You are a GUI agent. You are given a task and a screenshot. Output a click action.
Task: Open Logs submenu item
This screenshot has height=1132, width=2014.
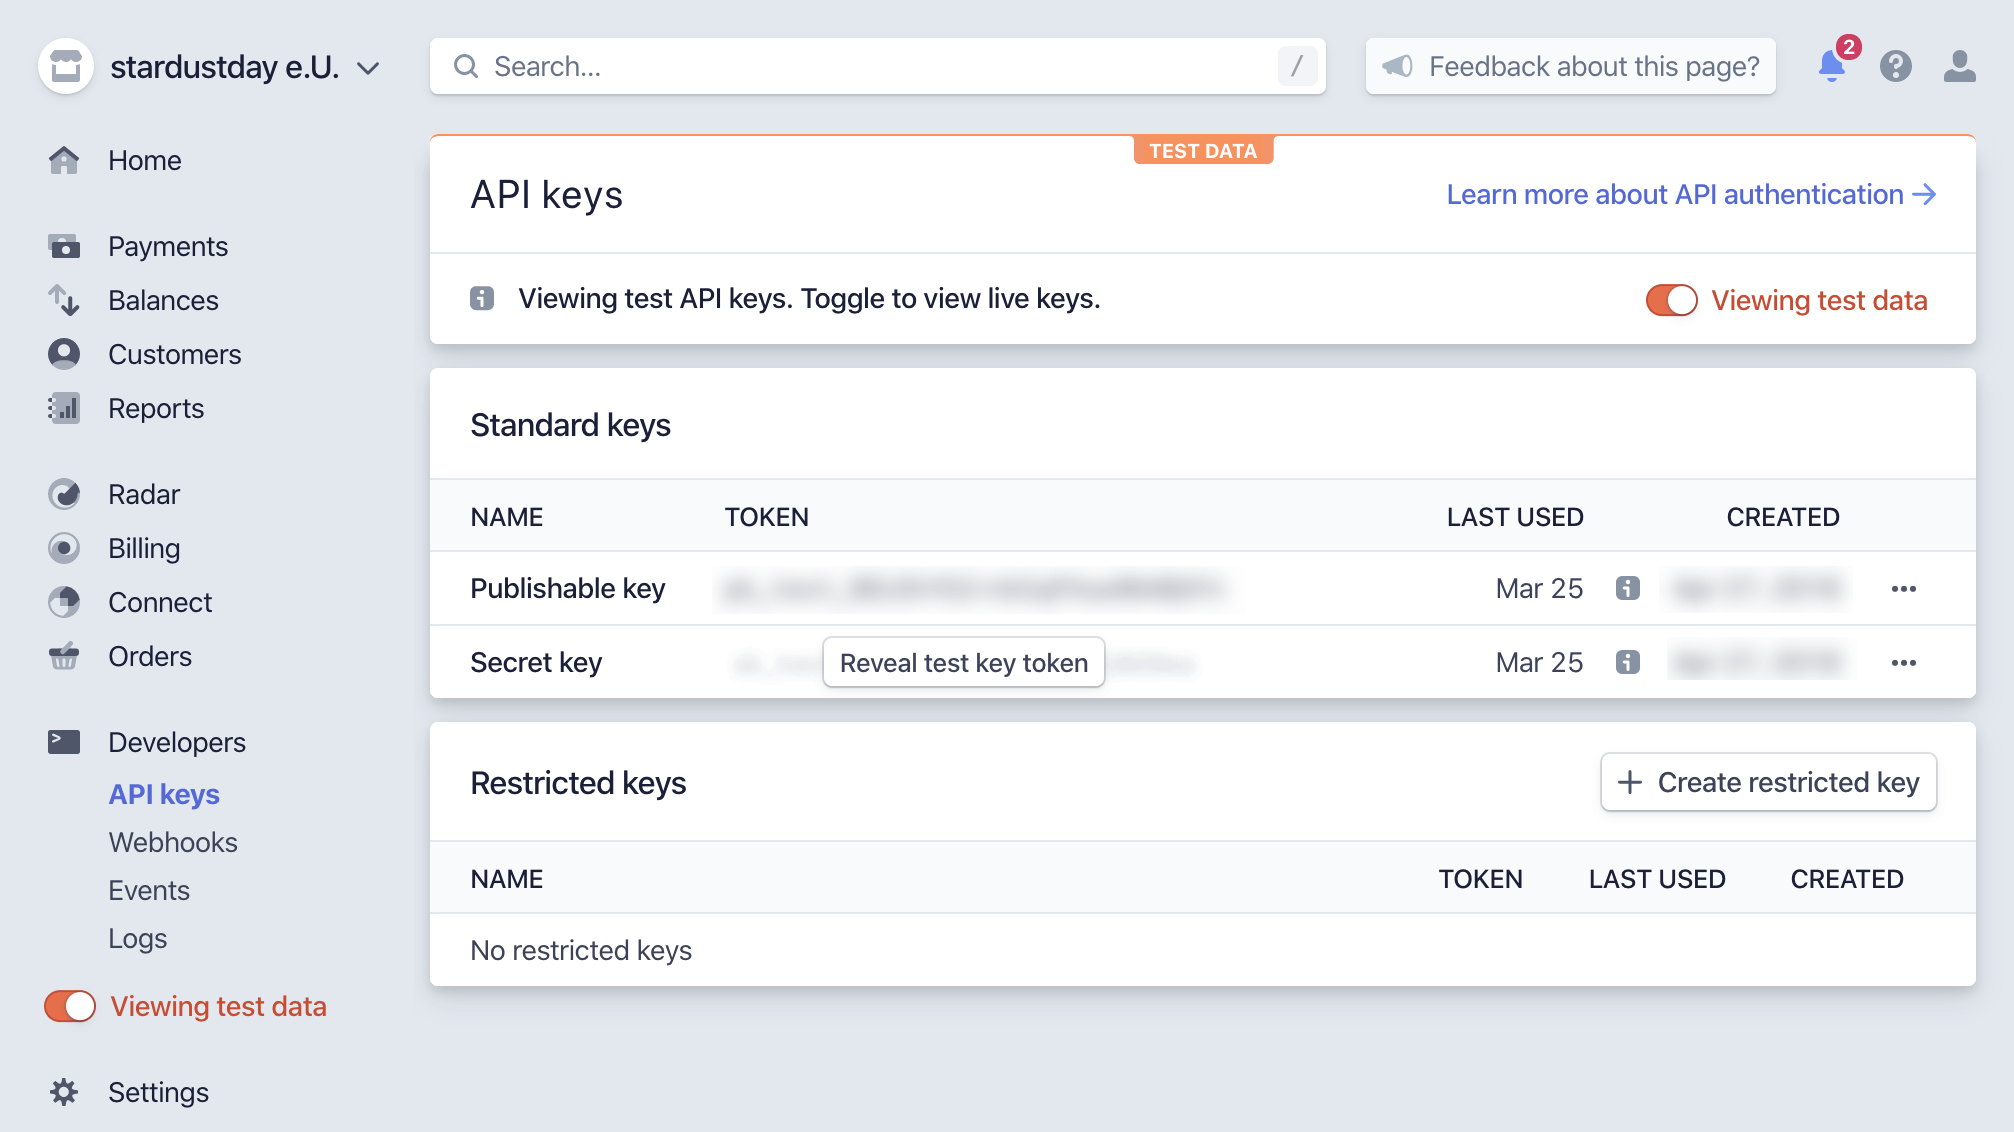point(138,938)
